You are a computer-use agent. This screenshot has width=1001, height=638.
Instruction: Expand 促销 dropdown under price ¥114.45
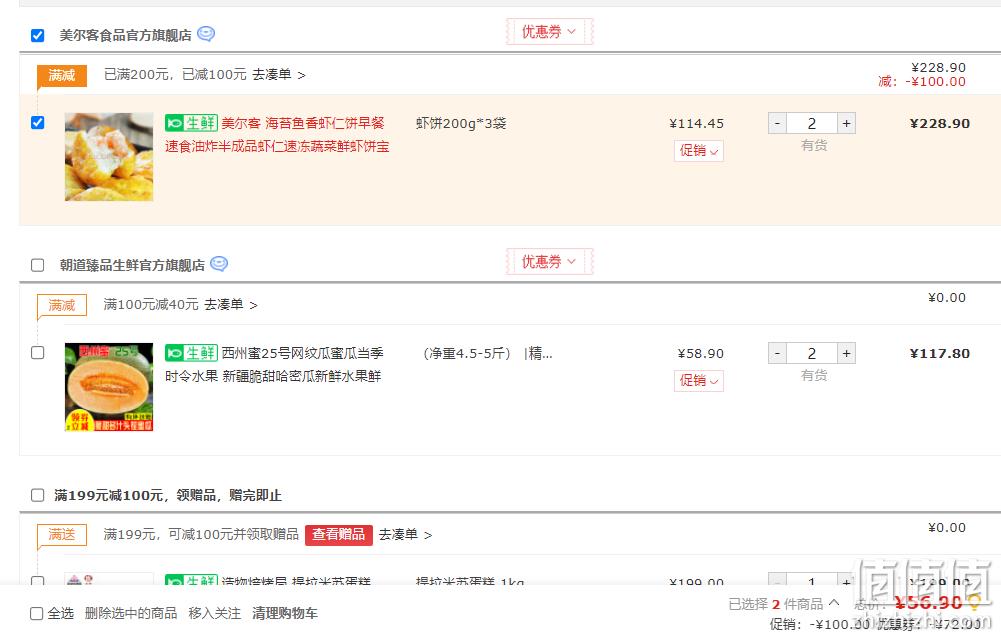click(698, 151)
